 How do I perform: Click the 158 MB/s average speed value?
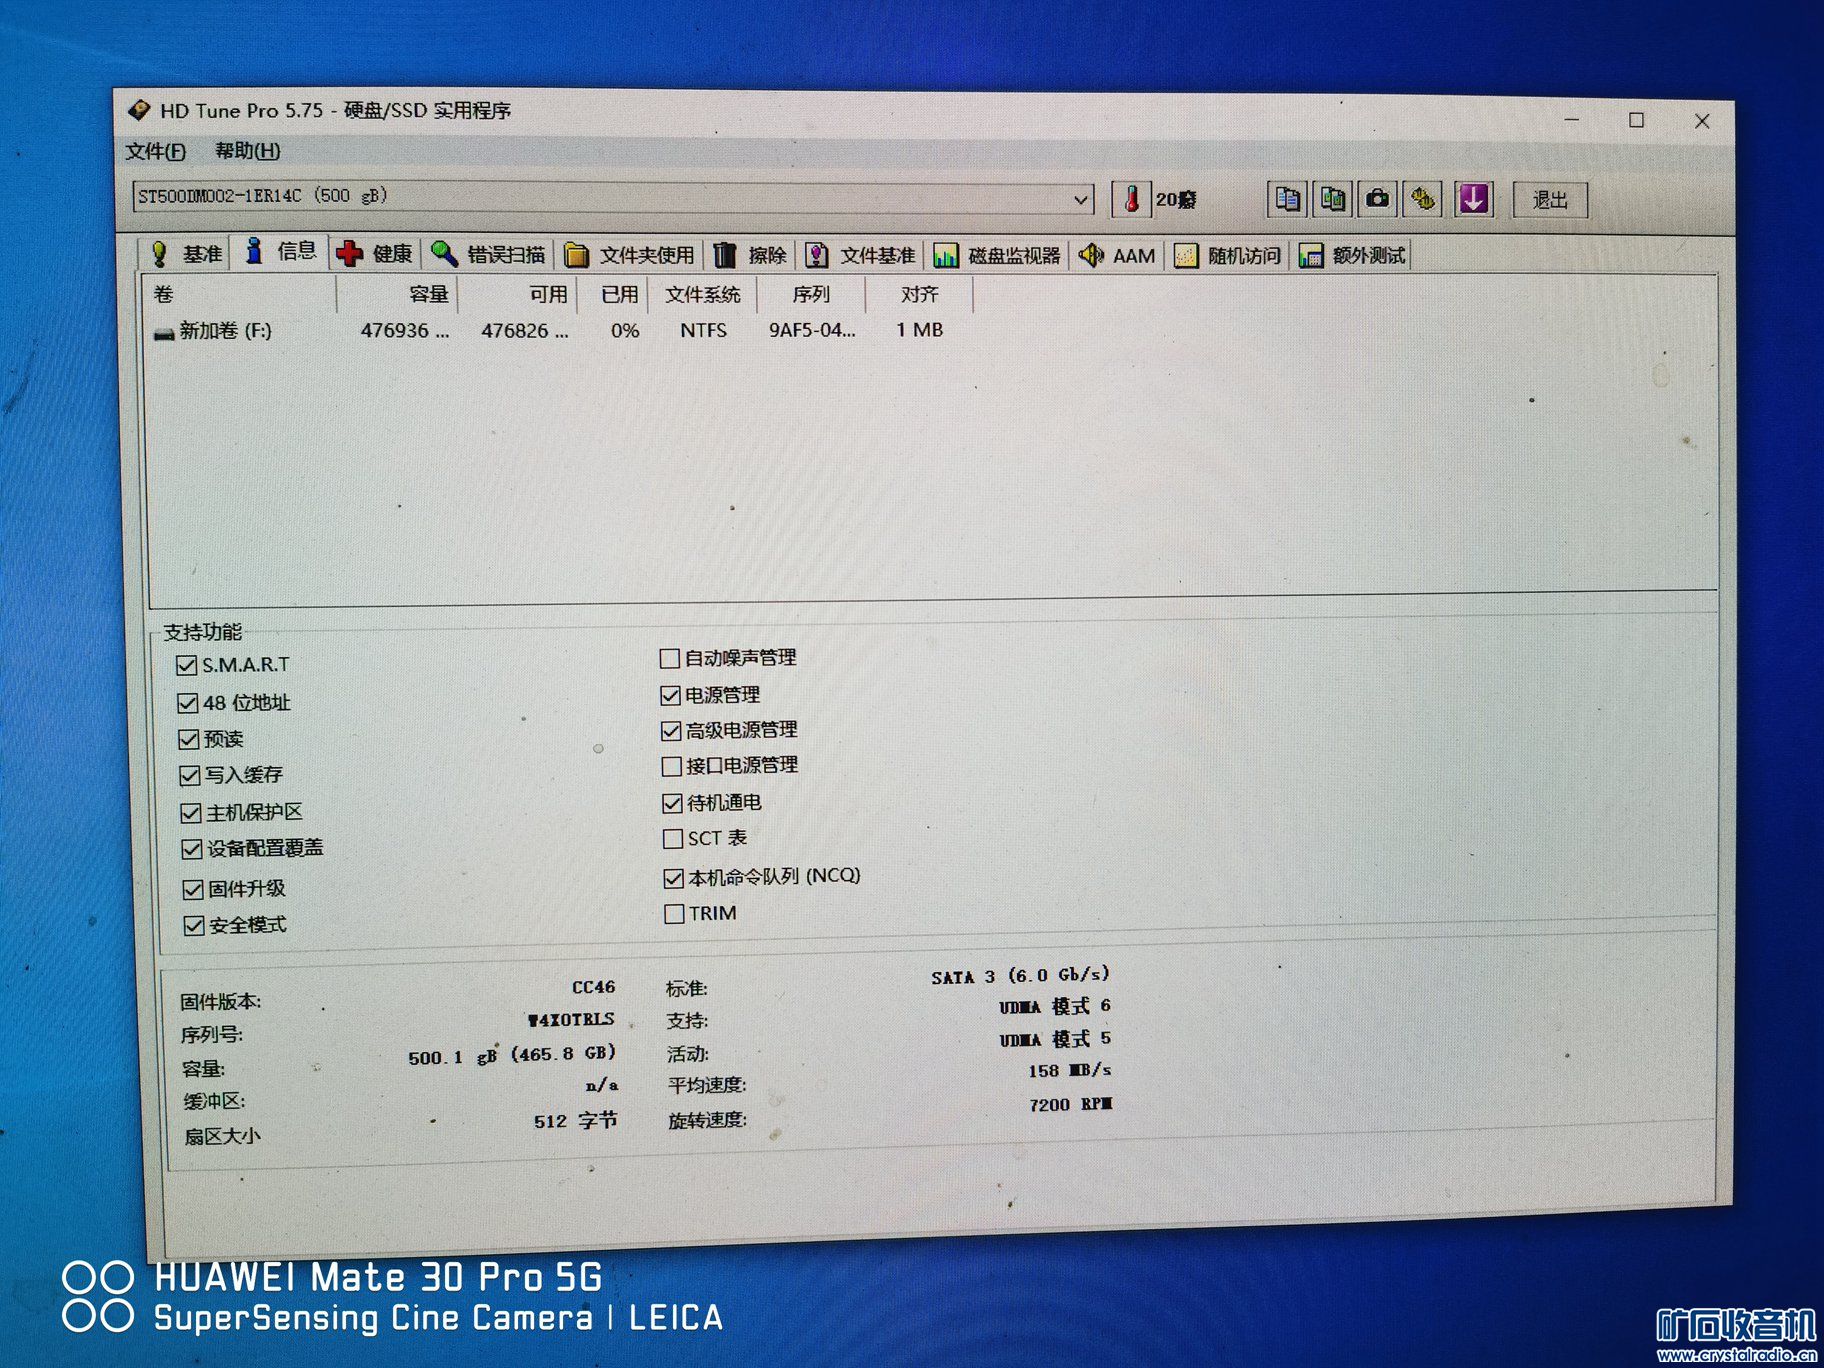1069,1070
